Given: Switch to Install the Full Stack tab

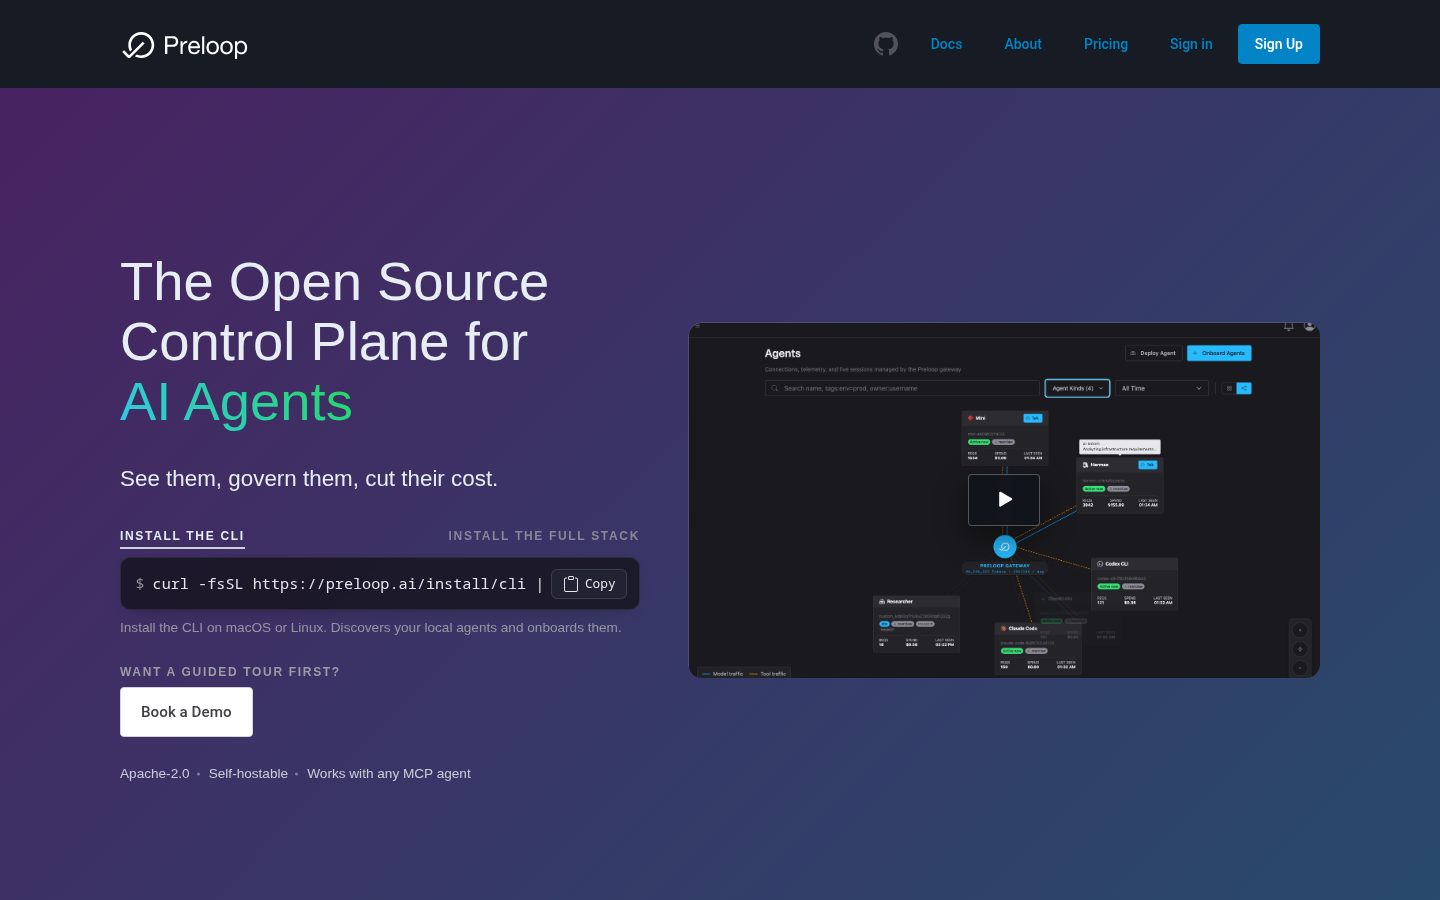Looking at the screenshot, I should click(543, 536).
